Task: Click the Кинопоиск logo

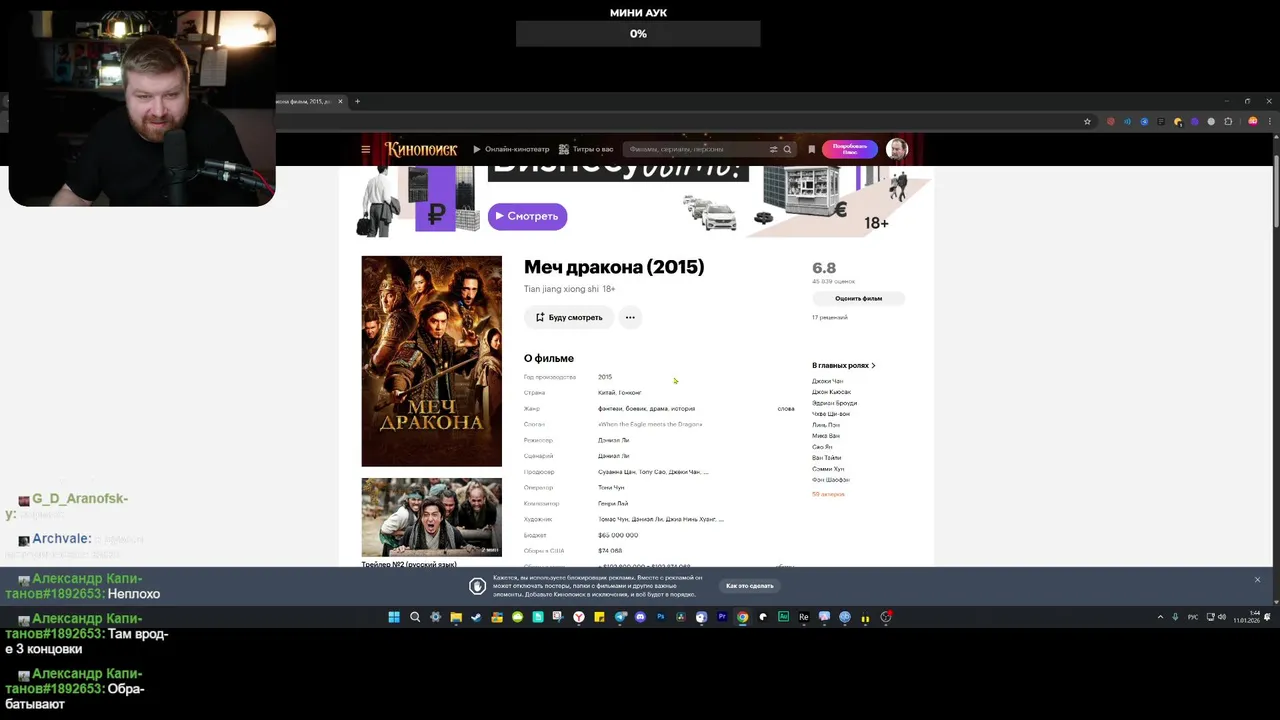Action: tap(421, 149)
